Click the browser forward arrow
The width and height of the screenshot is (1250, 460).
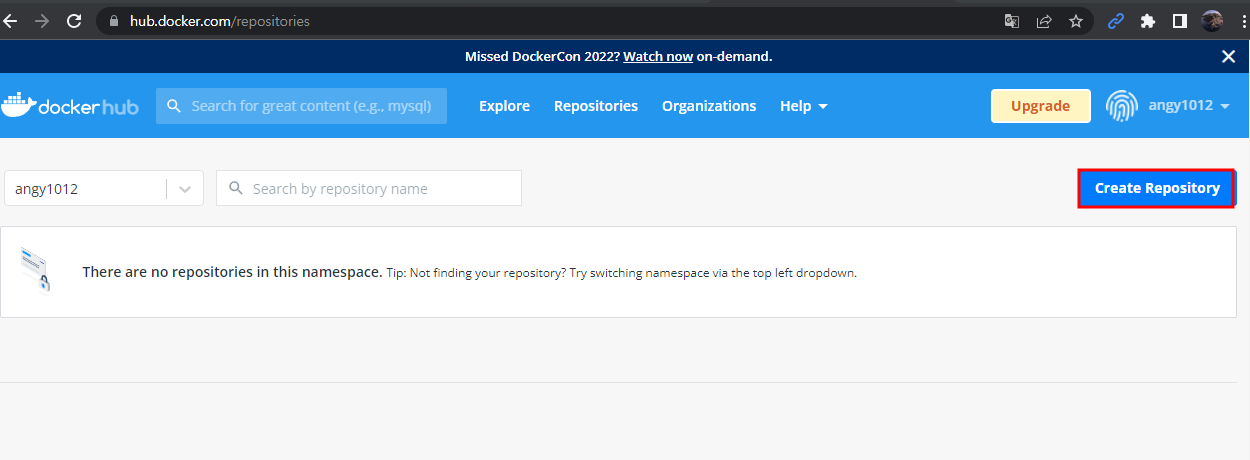tap(41, 20)
